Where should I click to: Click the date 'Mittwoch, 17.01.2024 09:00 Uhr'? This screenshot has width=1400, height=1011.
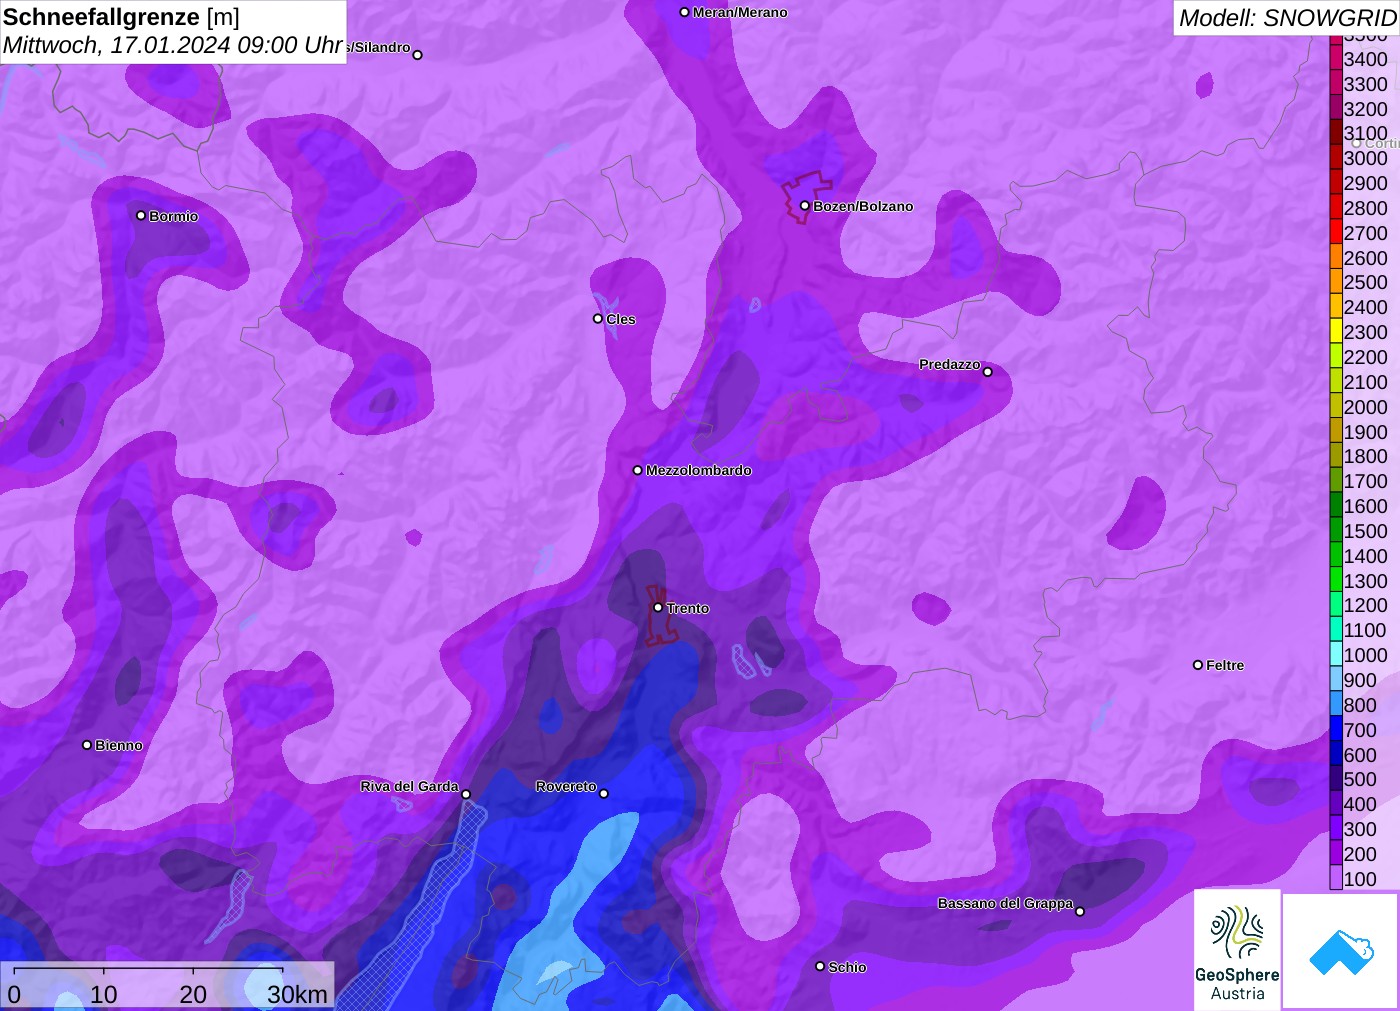pyautogui.click(x=173, y=46)
